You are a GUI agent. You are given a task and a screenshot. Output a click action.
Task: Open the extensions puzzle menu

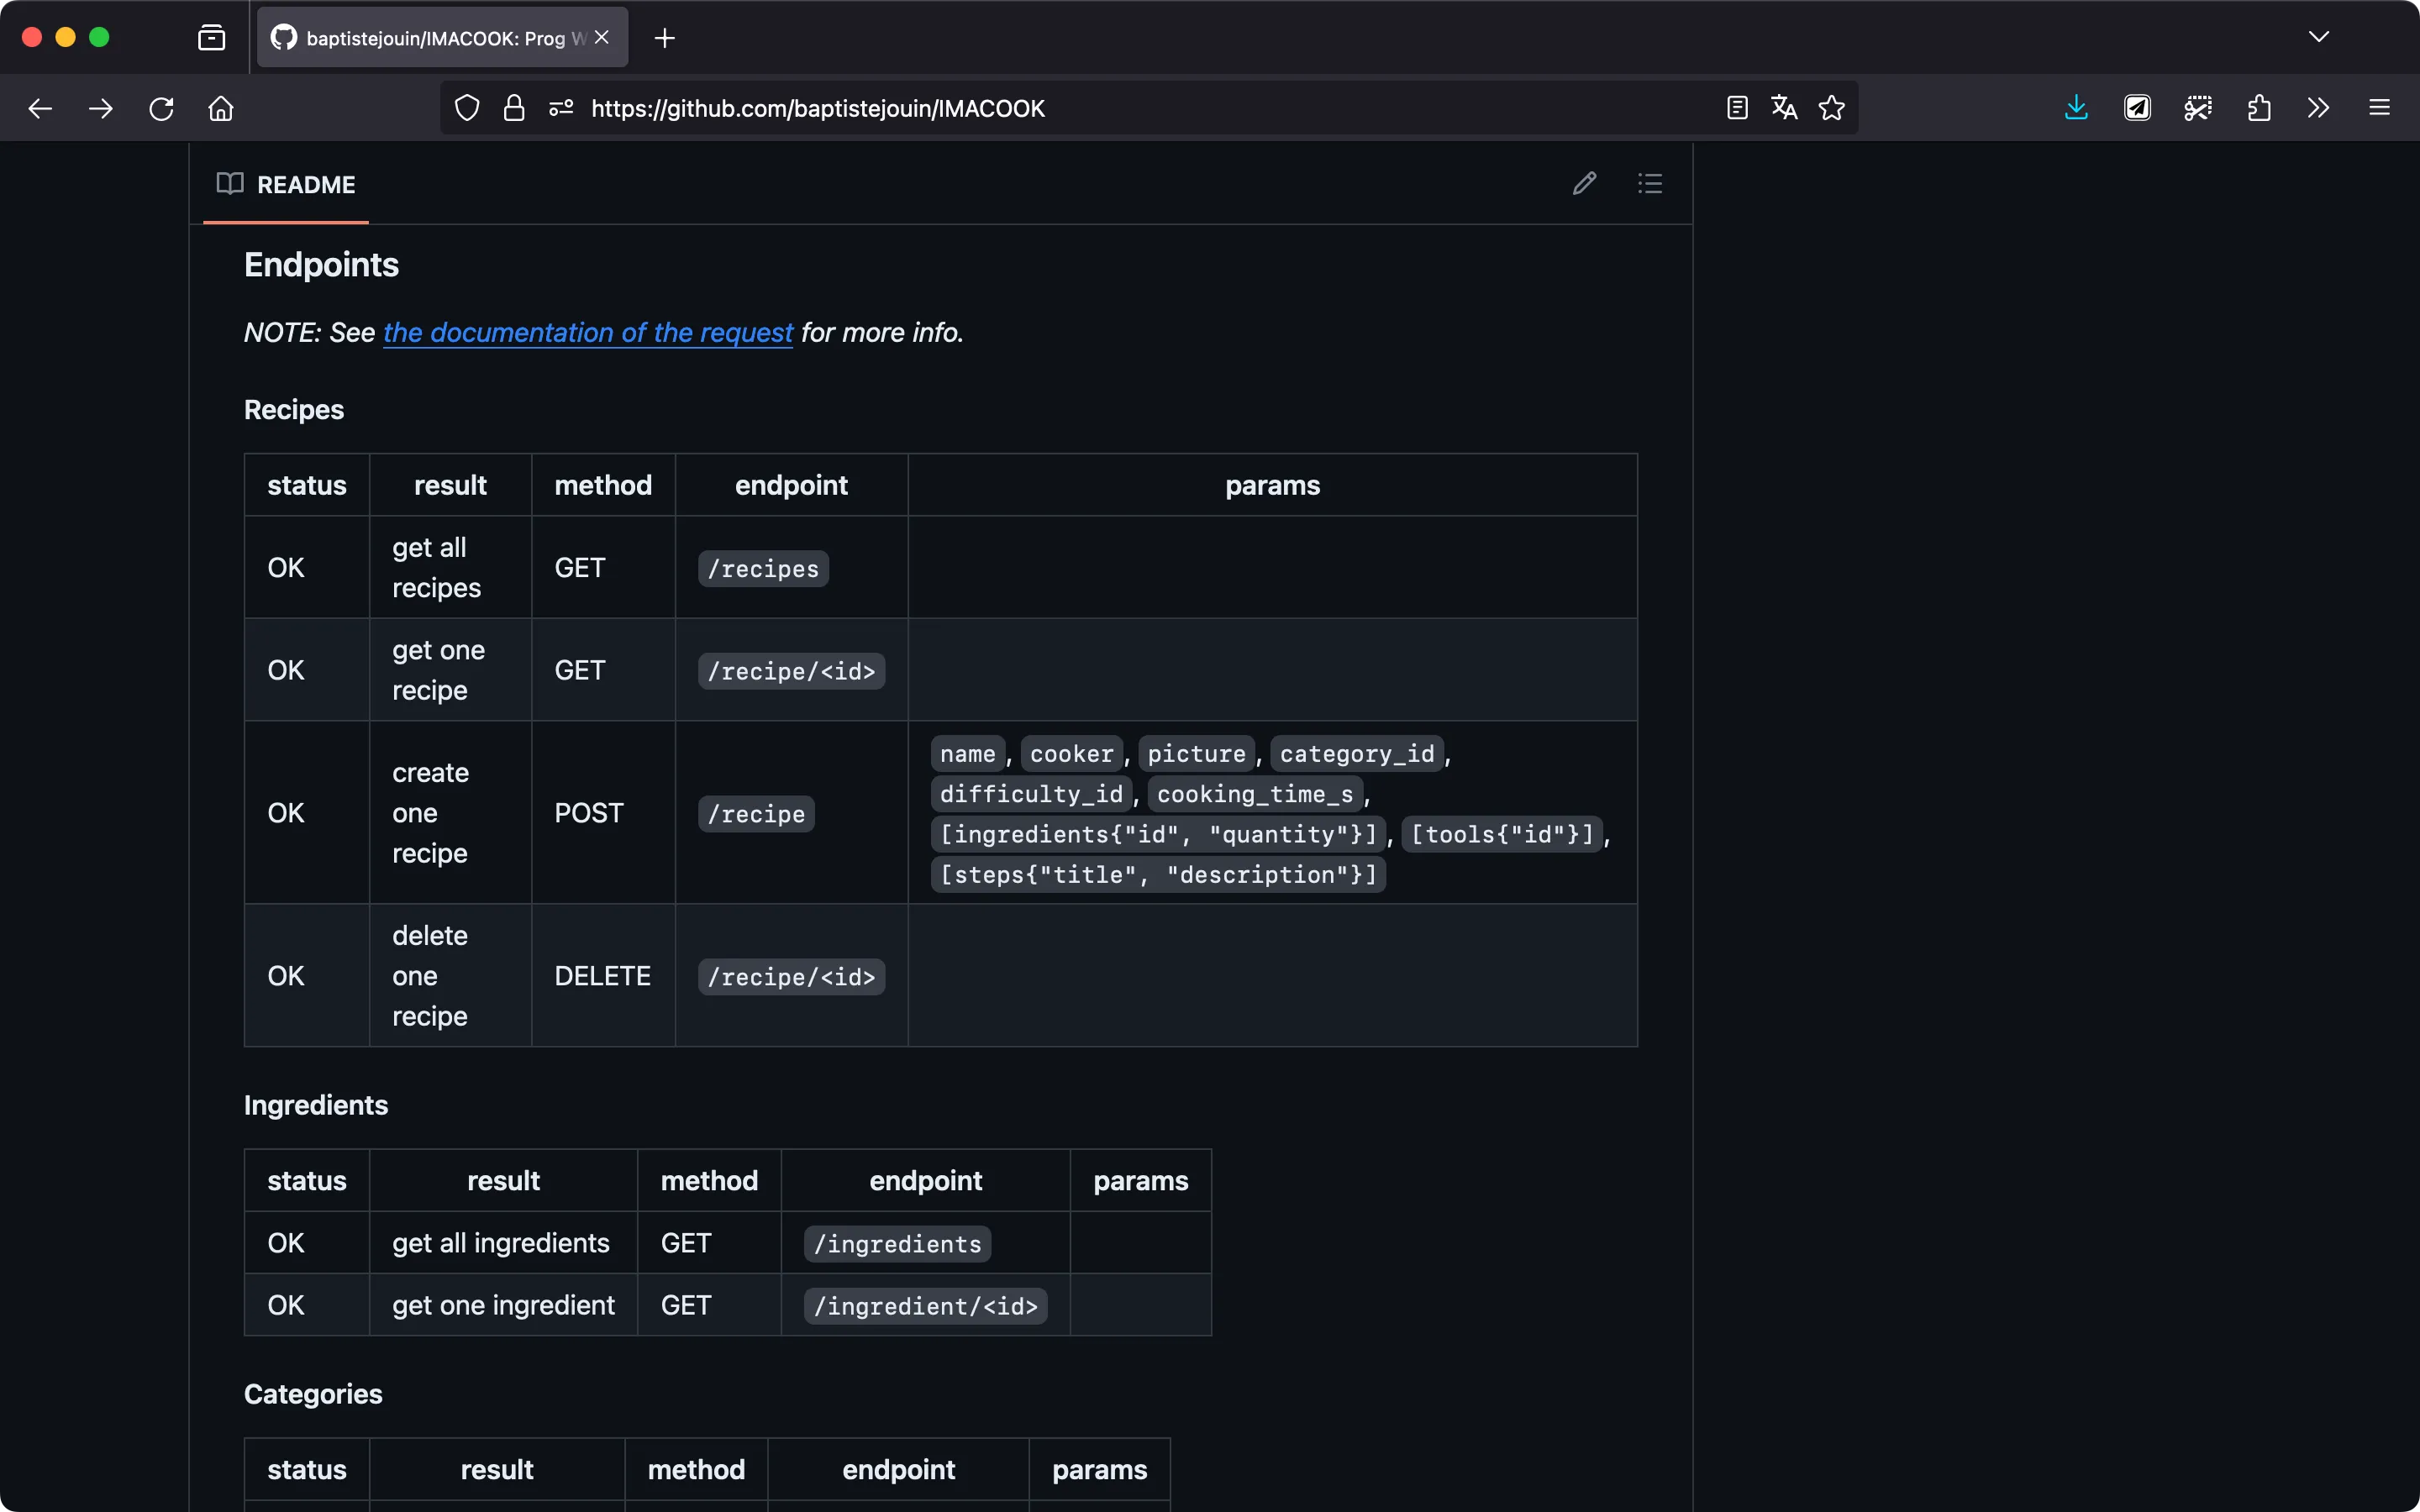click(2259, 108)
